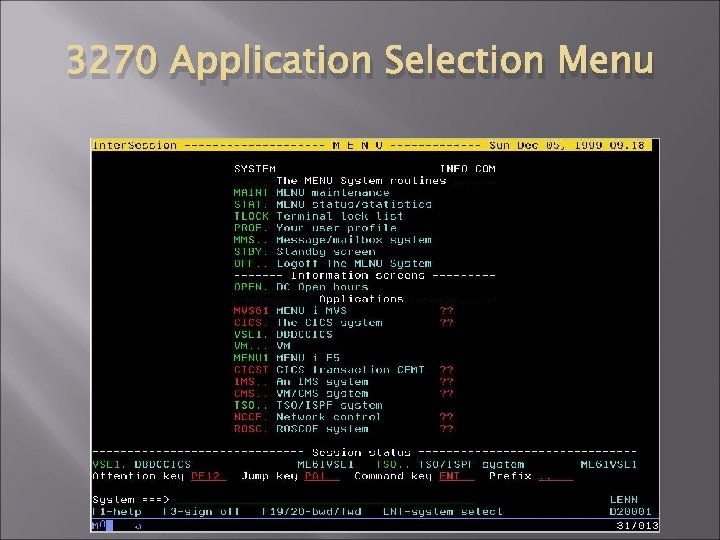720x540 pixels.
Task: Select CMS VM/CMS system row
Action: point(343,394)
